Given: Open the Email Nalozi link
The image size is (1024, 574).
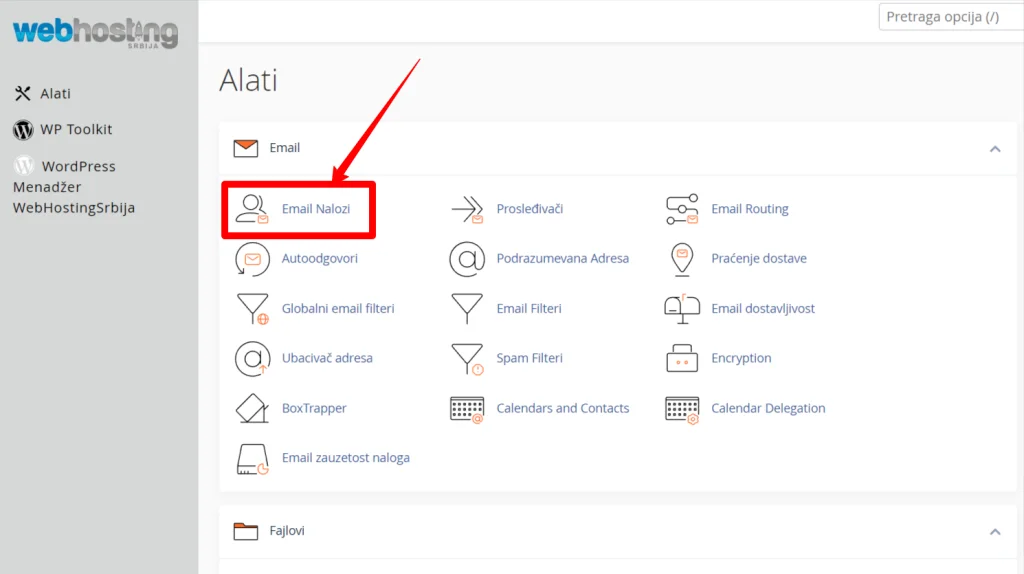Looking at the screenshot, I should (x=316, y=209).
